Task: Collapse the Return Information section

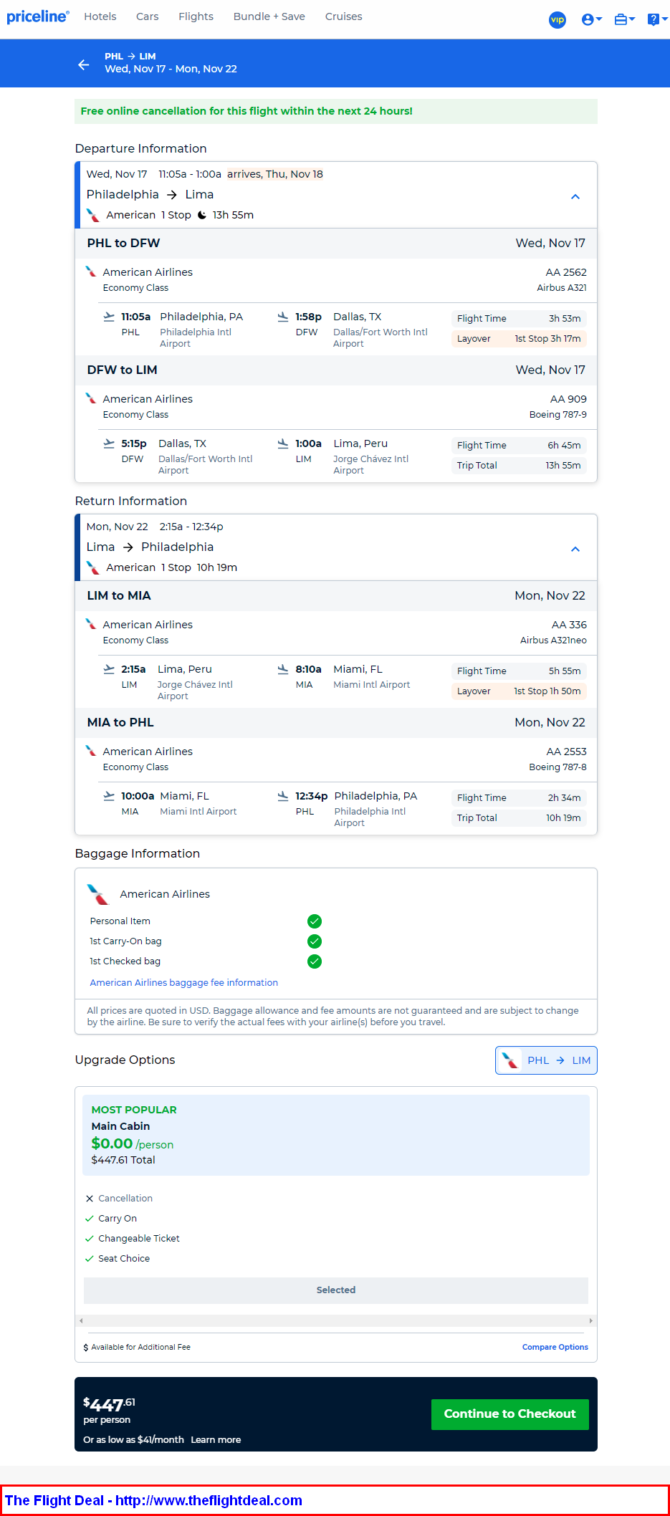Action: tap(575, 549)
